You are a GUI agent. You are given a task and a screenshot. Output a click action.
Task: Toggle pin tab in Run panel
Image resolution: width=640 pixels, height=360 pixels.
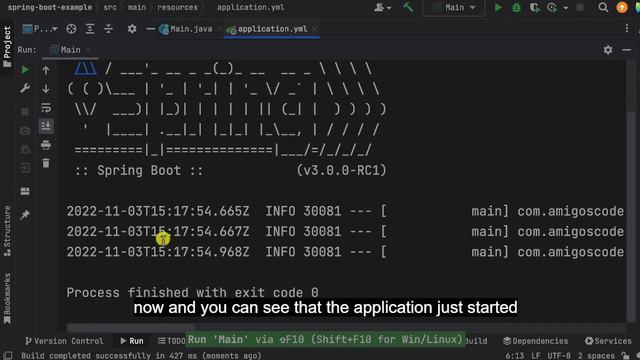pos(25,214)
